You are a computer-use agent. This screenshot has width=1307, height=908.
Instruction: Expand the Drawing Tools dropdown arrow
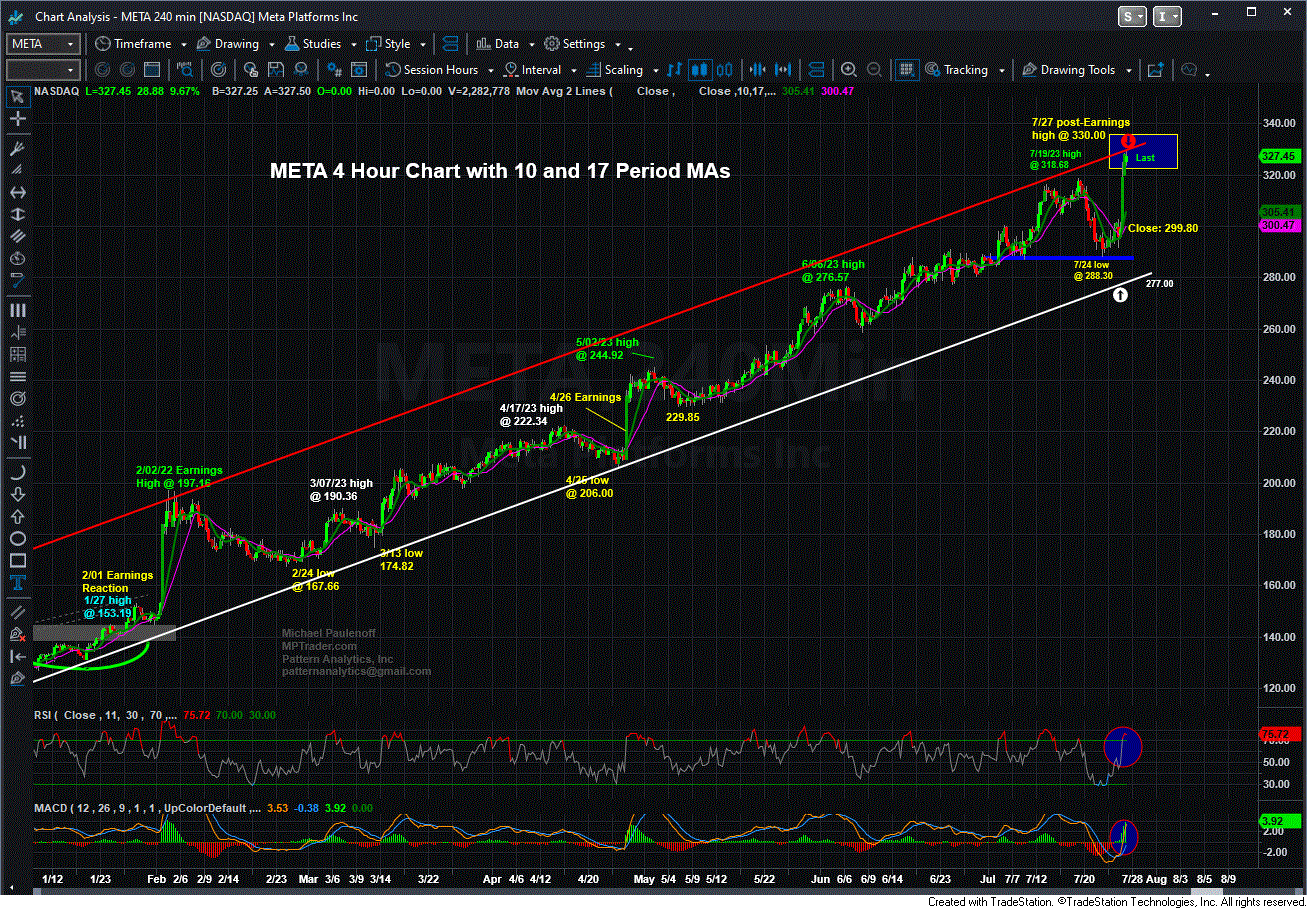tap(1129, 71)
